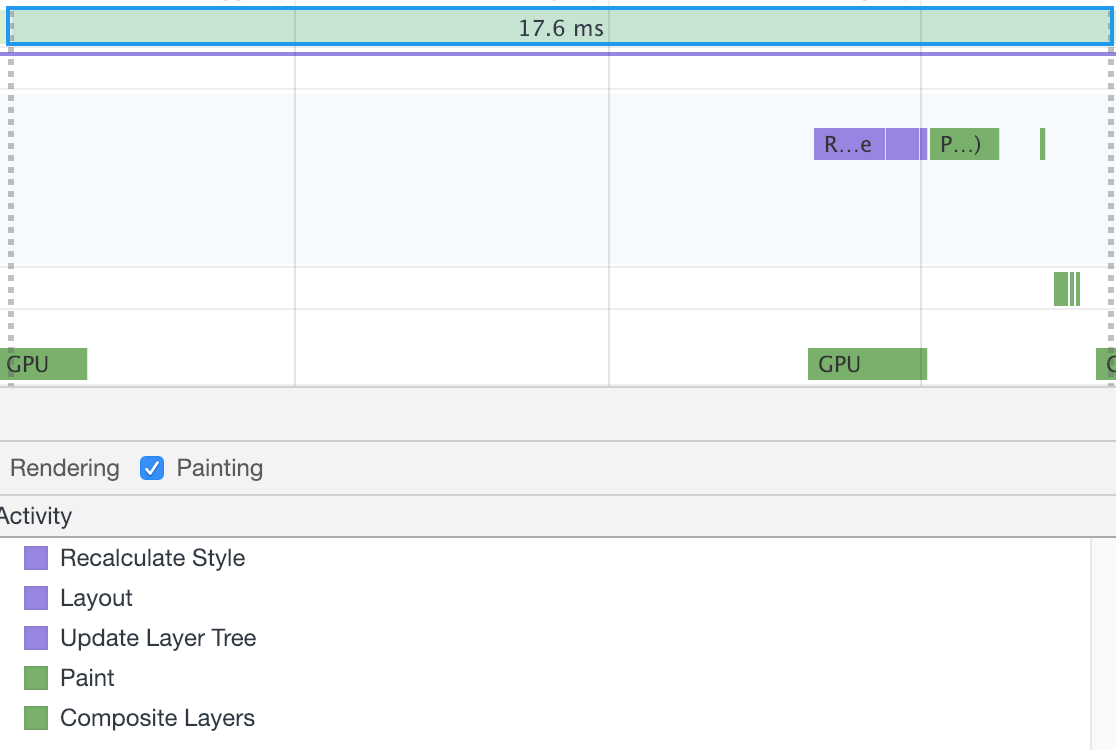
Task: Select the Update Layer Tree row
Action: (545, 638)
